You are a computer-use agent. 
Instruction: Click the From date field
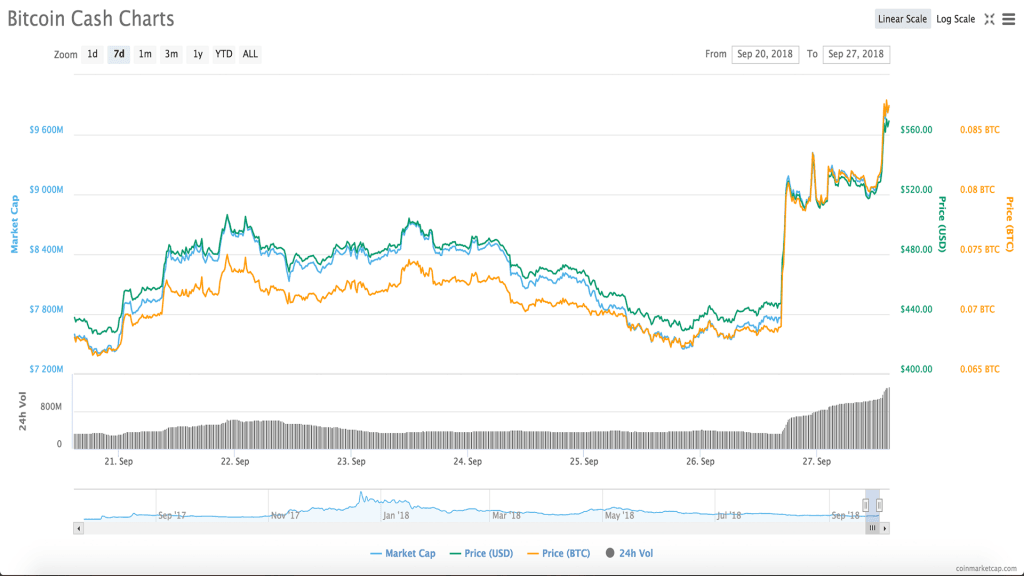pyautogui.click(x=765, y=54)
